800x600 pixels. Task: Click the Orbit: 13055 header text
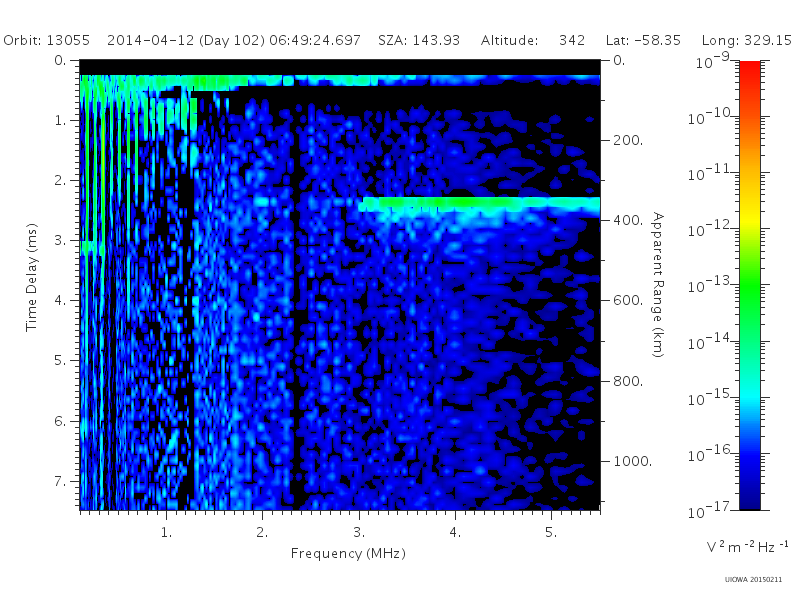tap(46, 40)
